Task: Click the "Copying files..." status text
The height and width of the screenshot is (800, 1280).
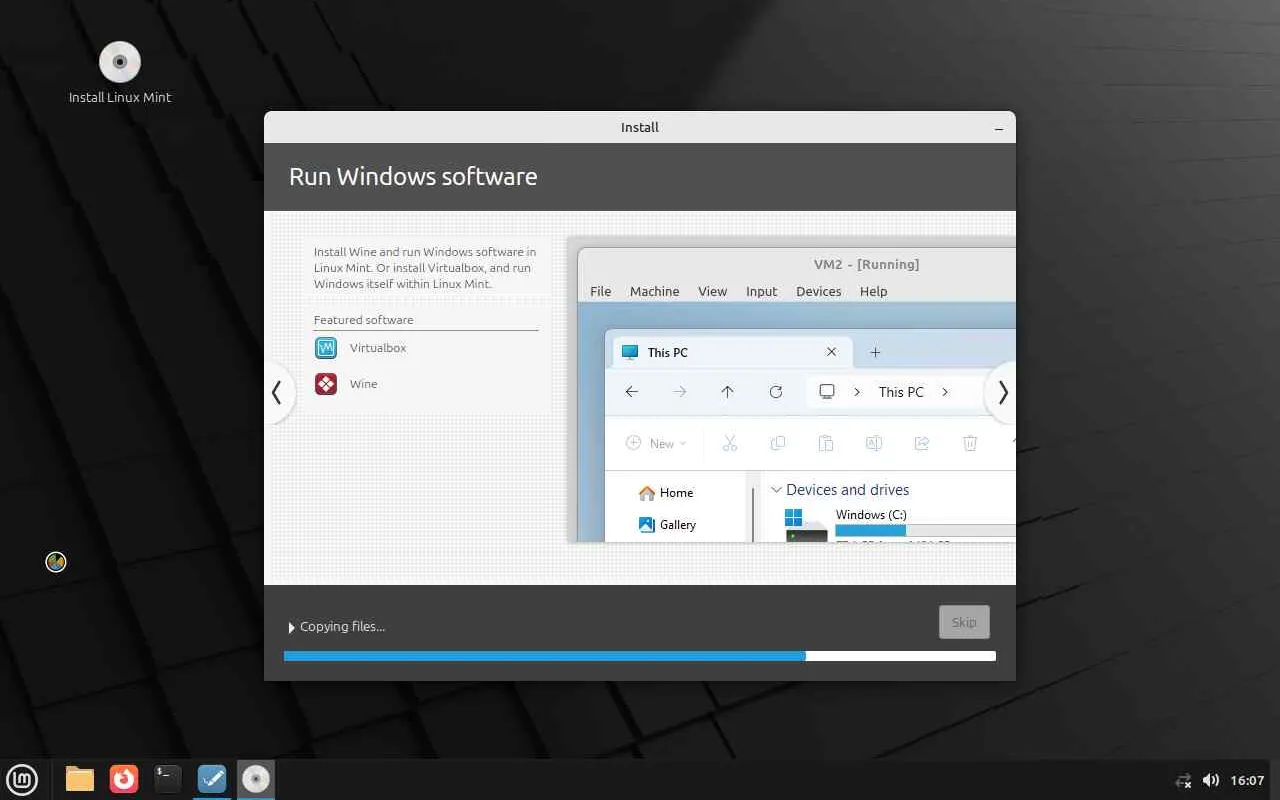Action: click(343, 627)
